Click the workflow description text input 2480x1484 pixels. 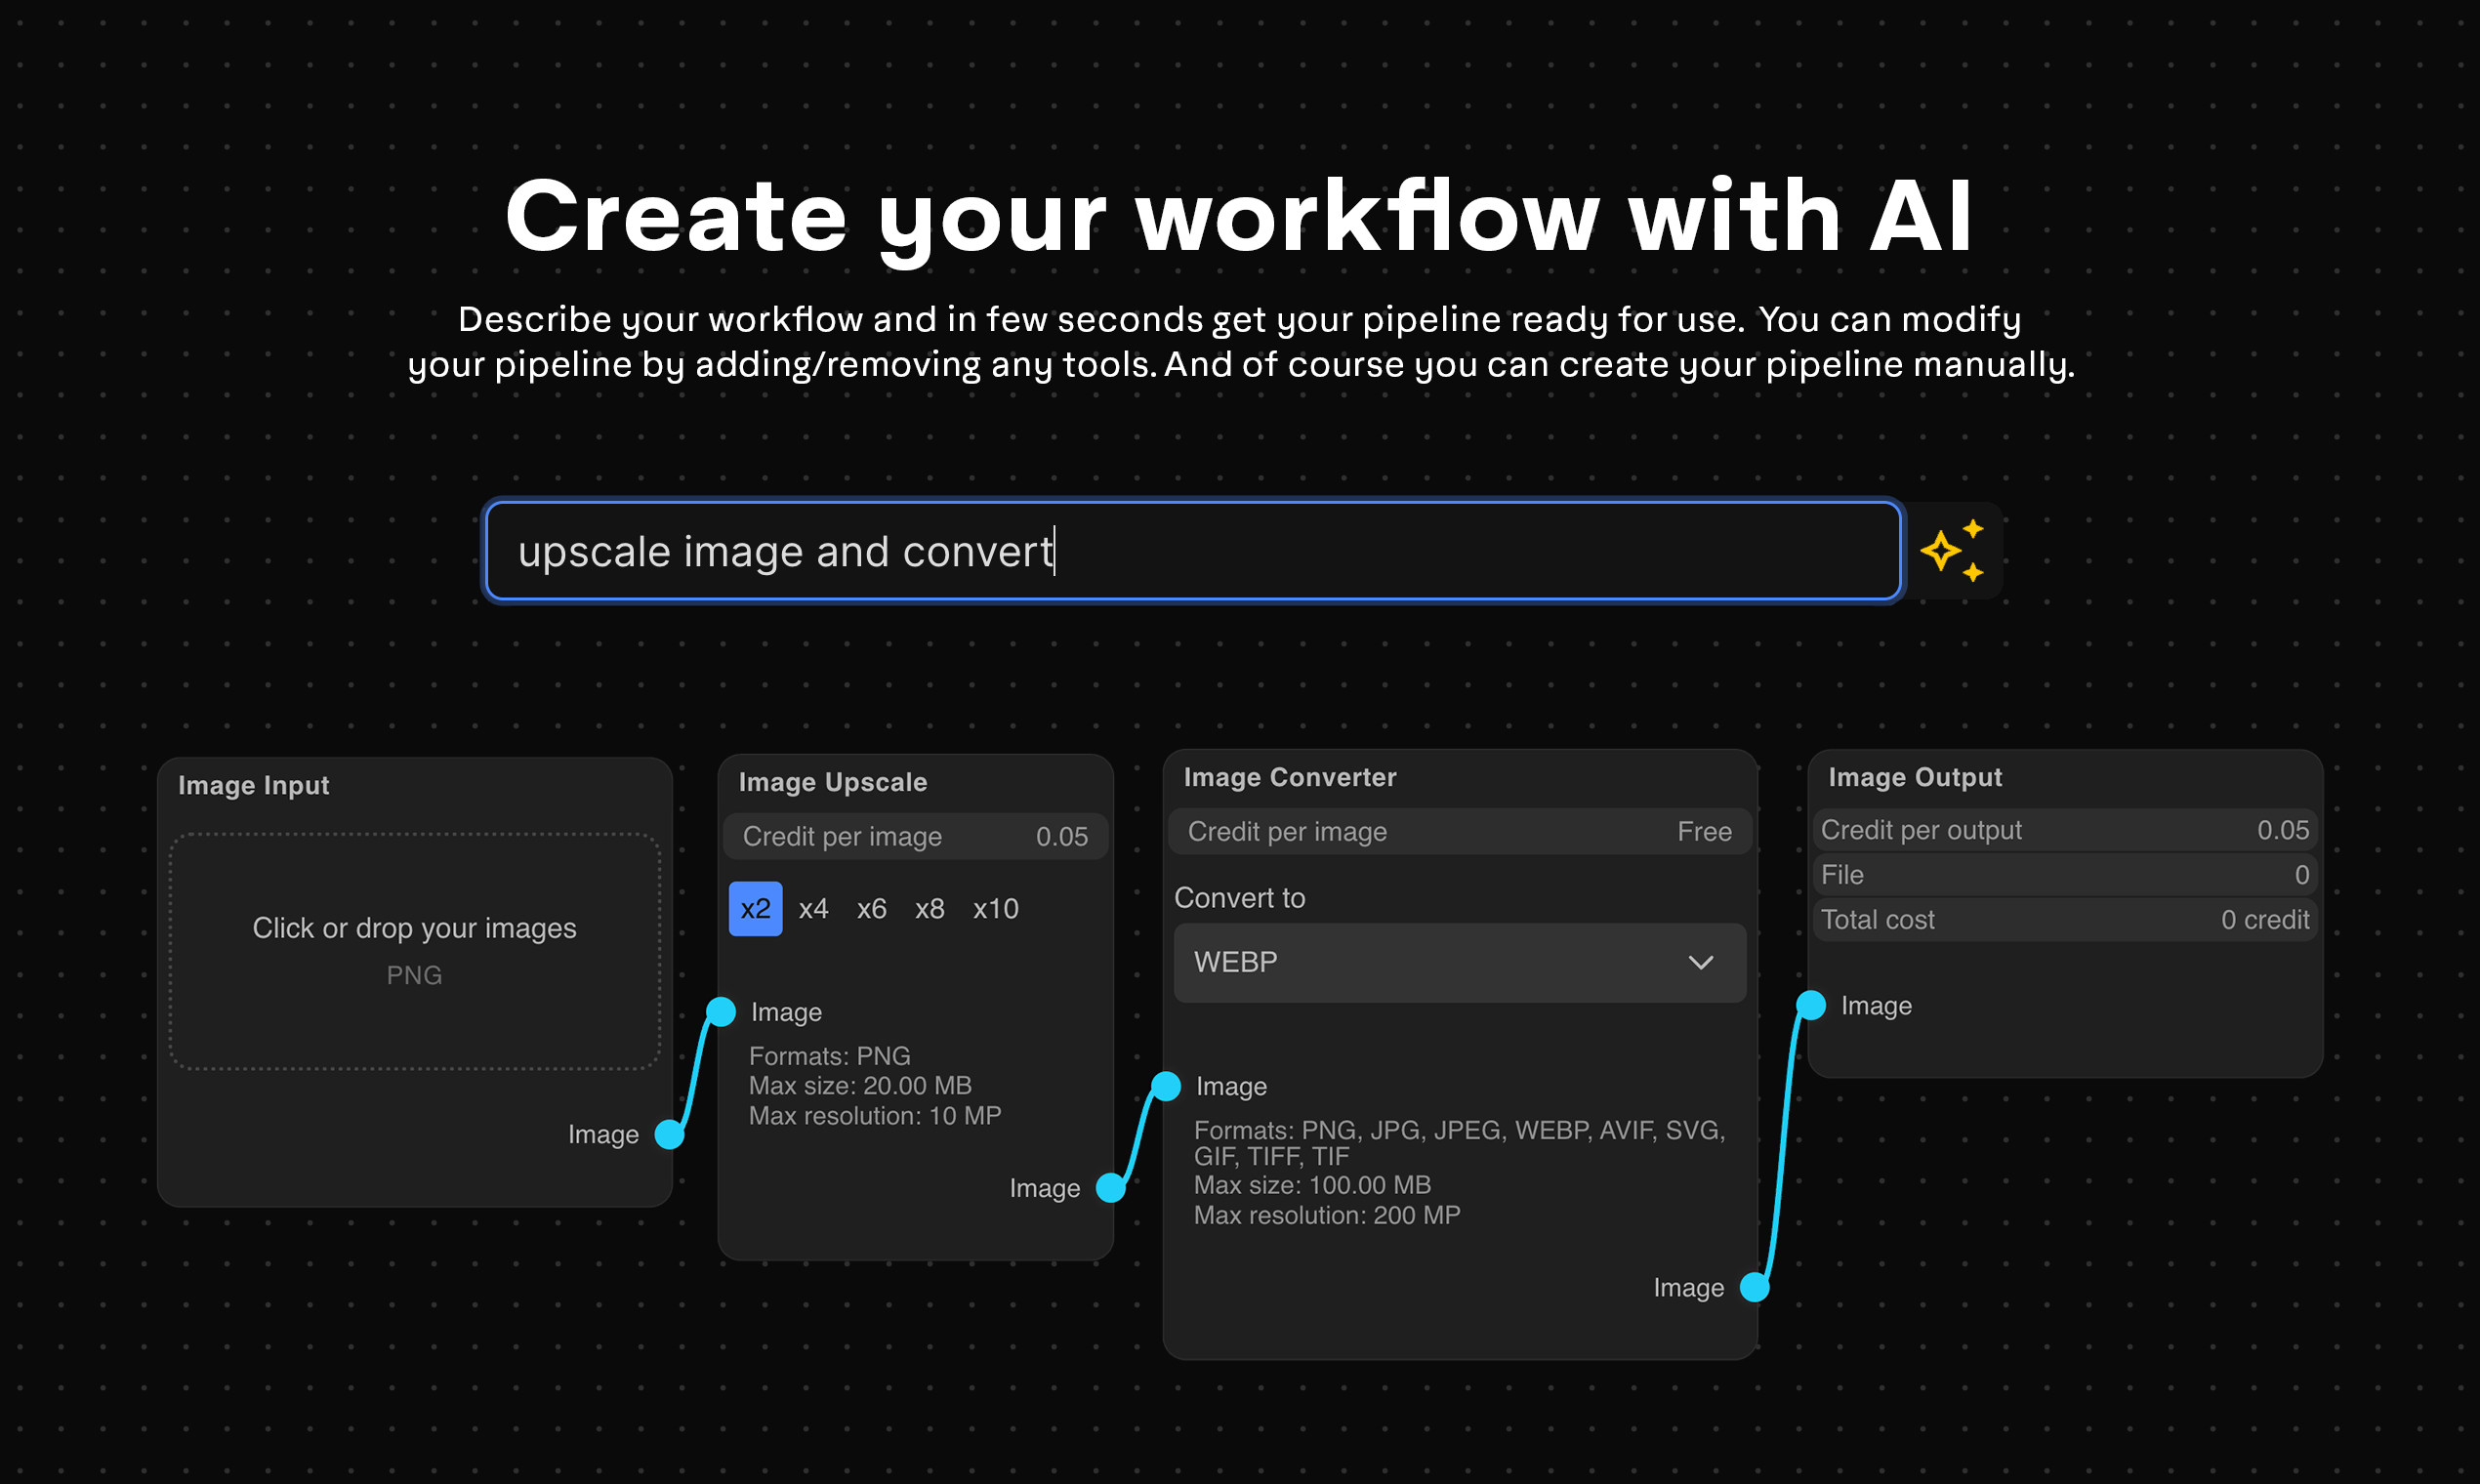(x=1192, y=551)
